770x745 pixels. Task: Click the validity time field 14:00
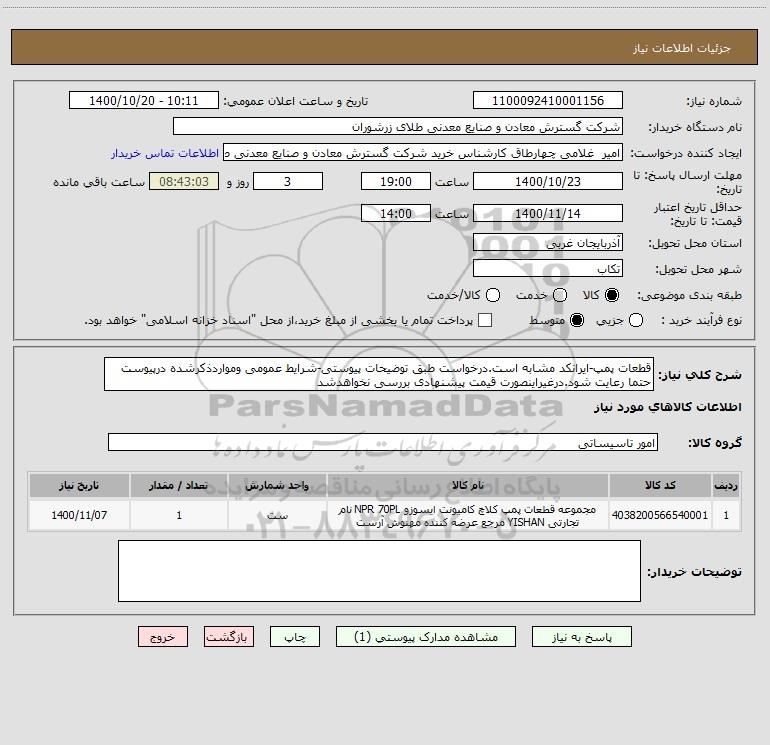click(x=396, y=213)
